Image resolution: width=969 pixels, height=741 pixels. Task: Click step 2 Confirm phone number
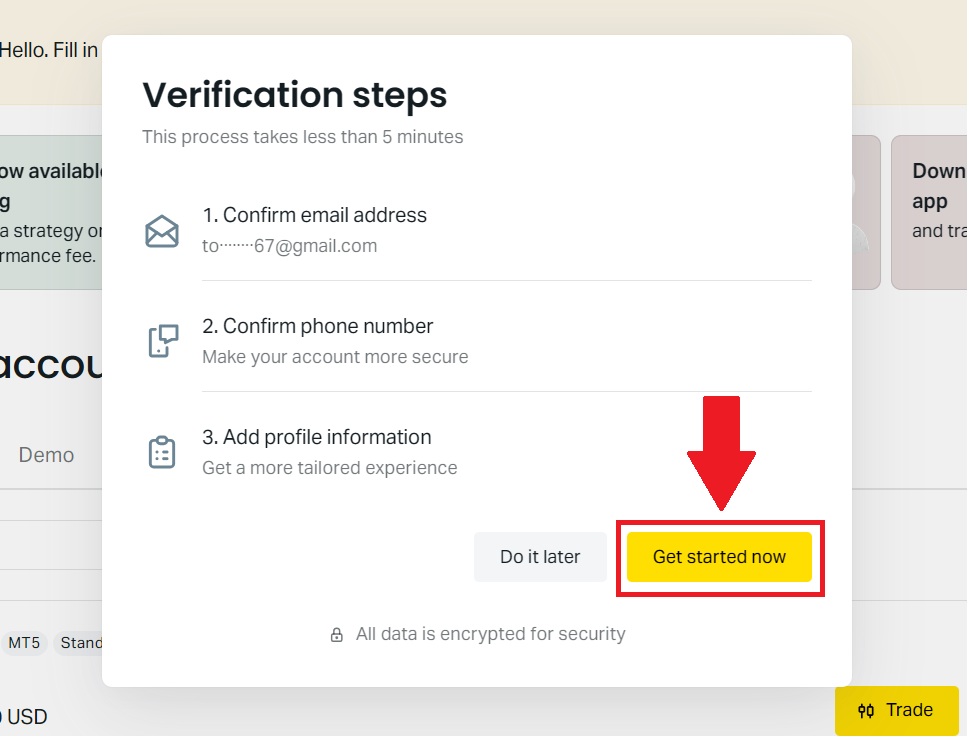click(x=318, y=325)
